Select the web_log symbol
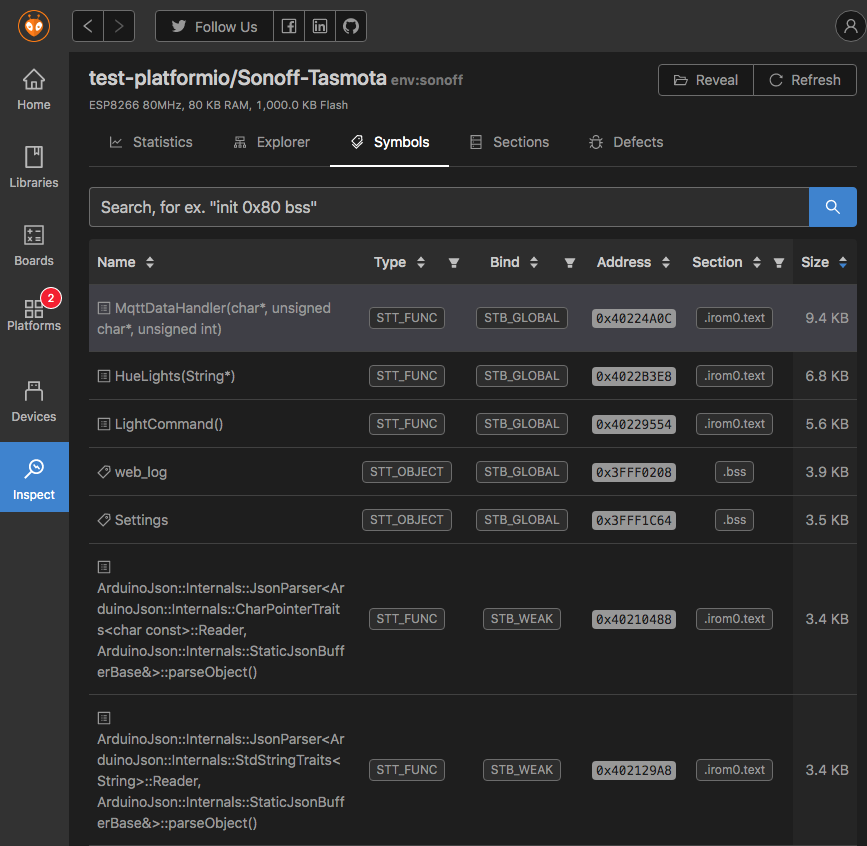The height and width of the screenshot is (846, 867). coord(140,472)
